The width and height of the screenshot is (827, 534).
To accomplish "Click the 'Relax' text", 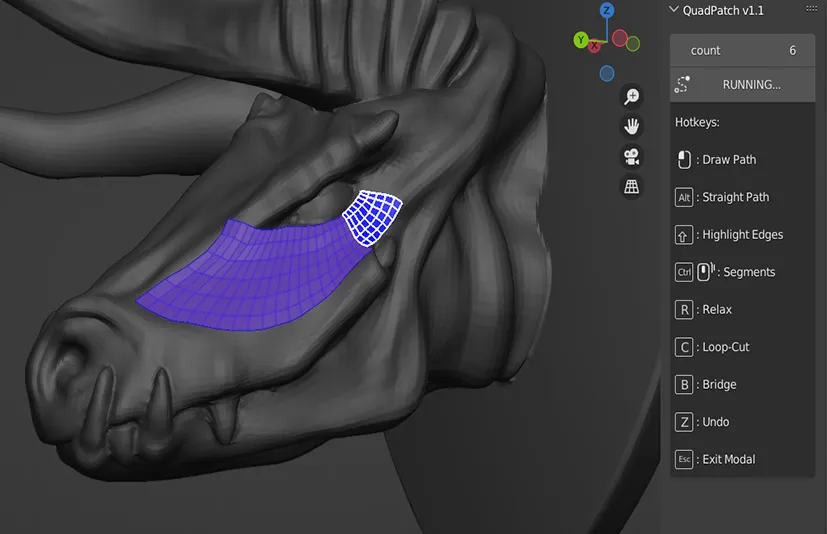I will coord(717,310).
